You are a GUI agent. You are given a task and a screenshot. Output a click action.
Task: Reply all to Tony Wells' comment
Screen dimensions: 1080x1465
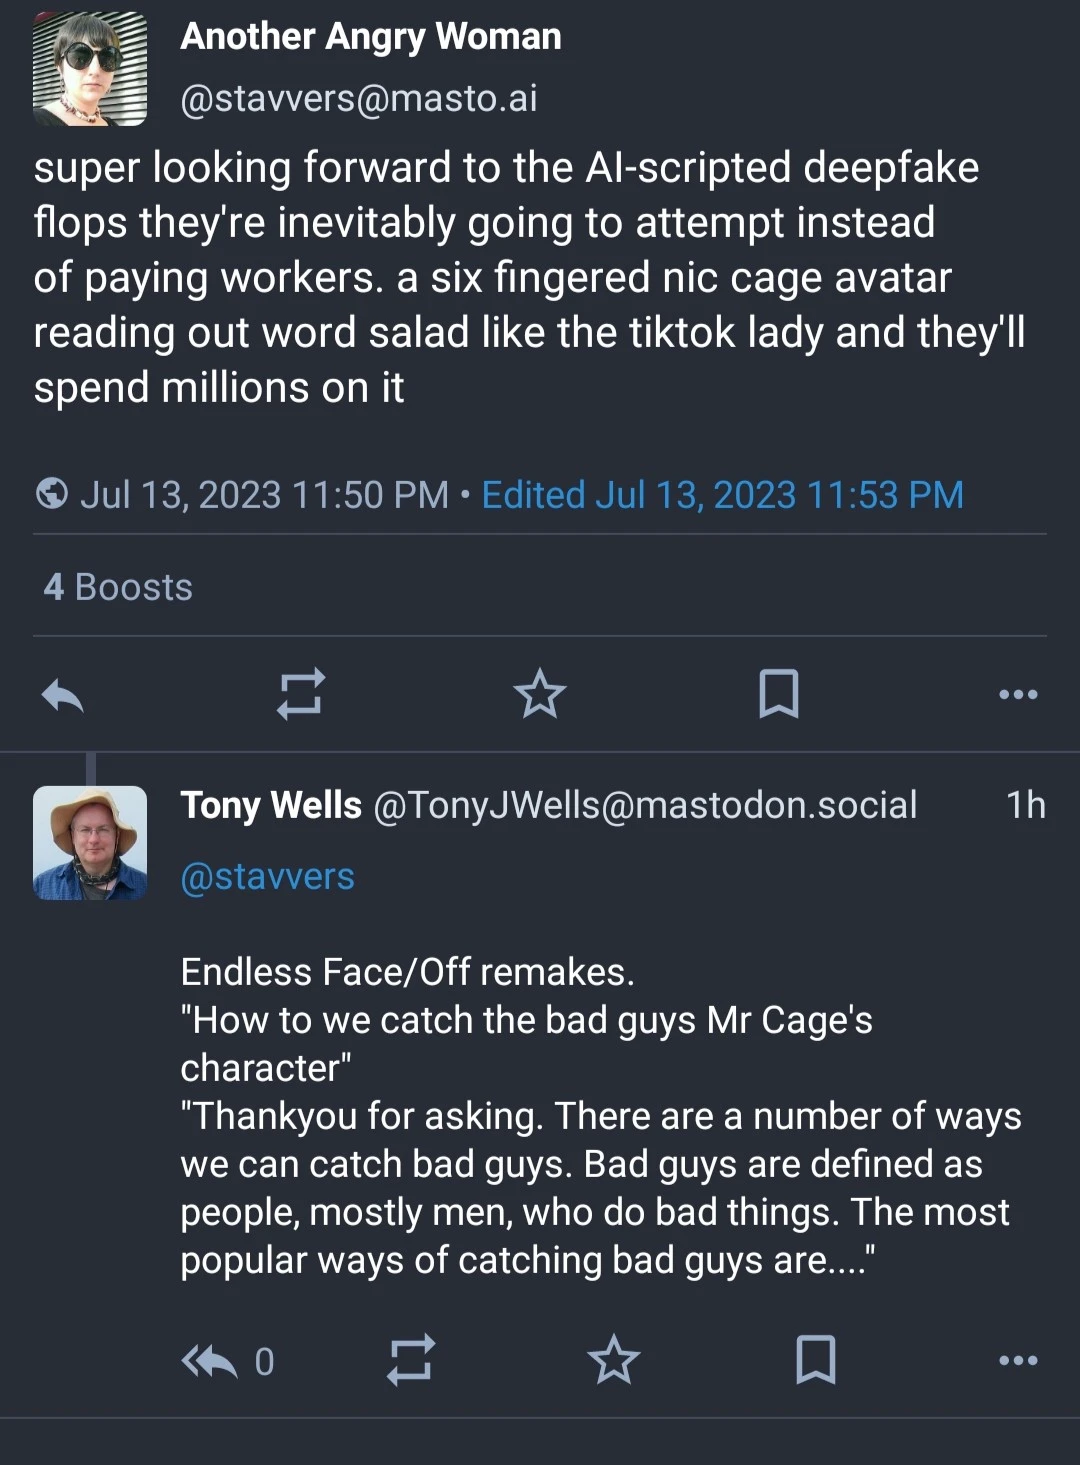210,1361
